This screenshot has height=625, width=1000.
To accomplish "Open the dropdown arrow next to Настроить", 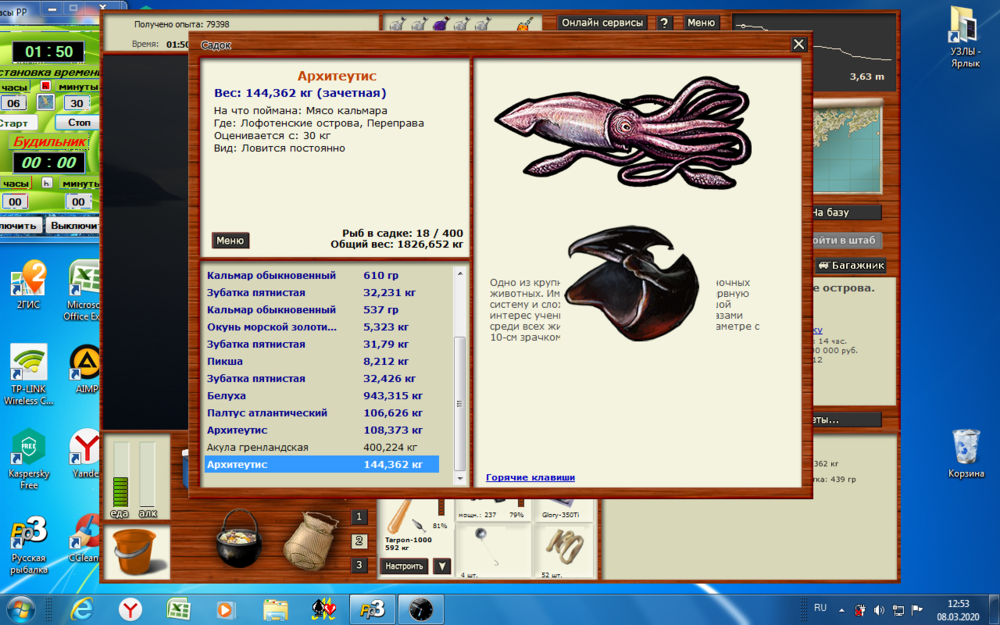I will (x=443, y=565).
